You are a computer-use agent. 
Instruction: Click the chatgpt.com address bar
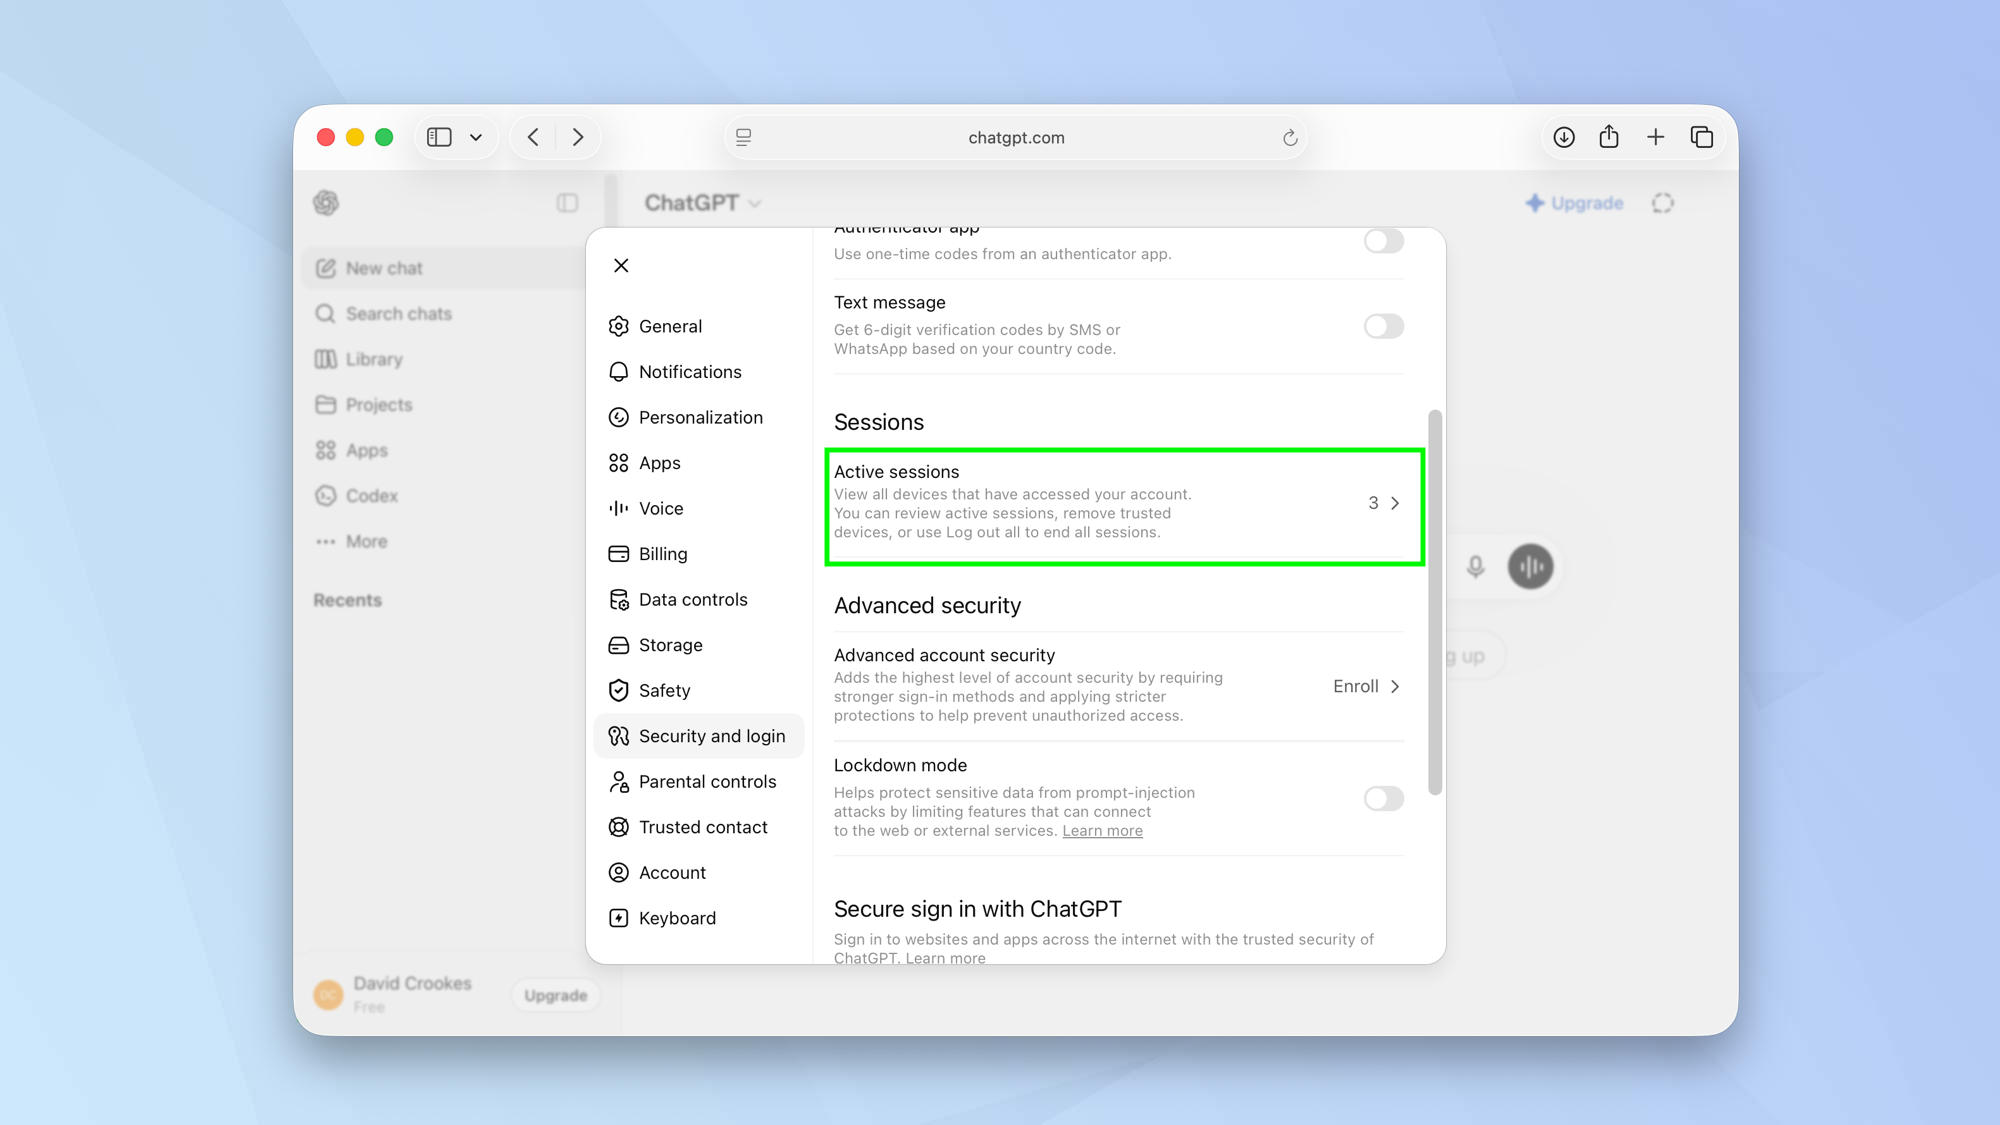click(1016, 137)
